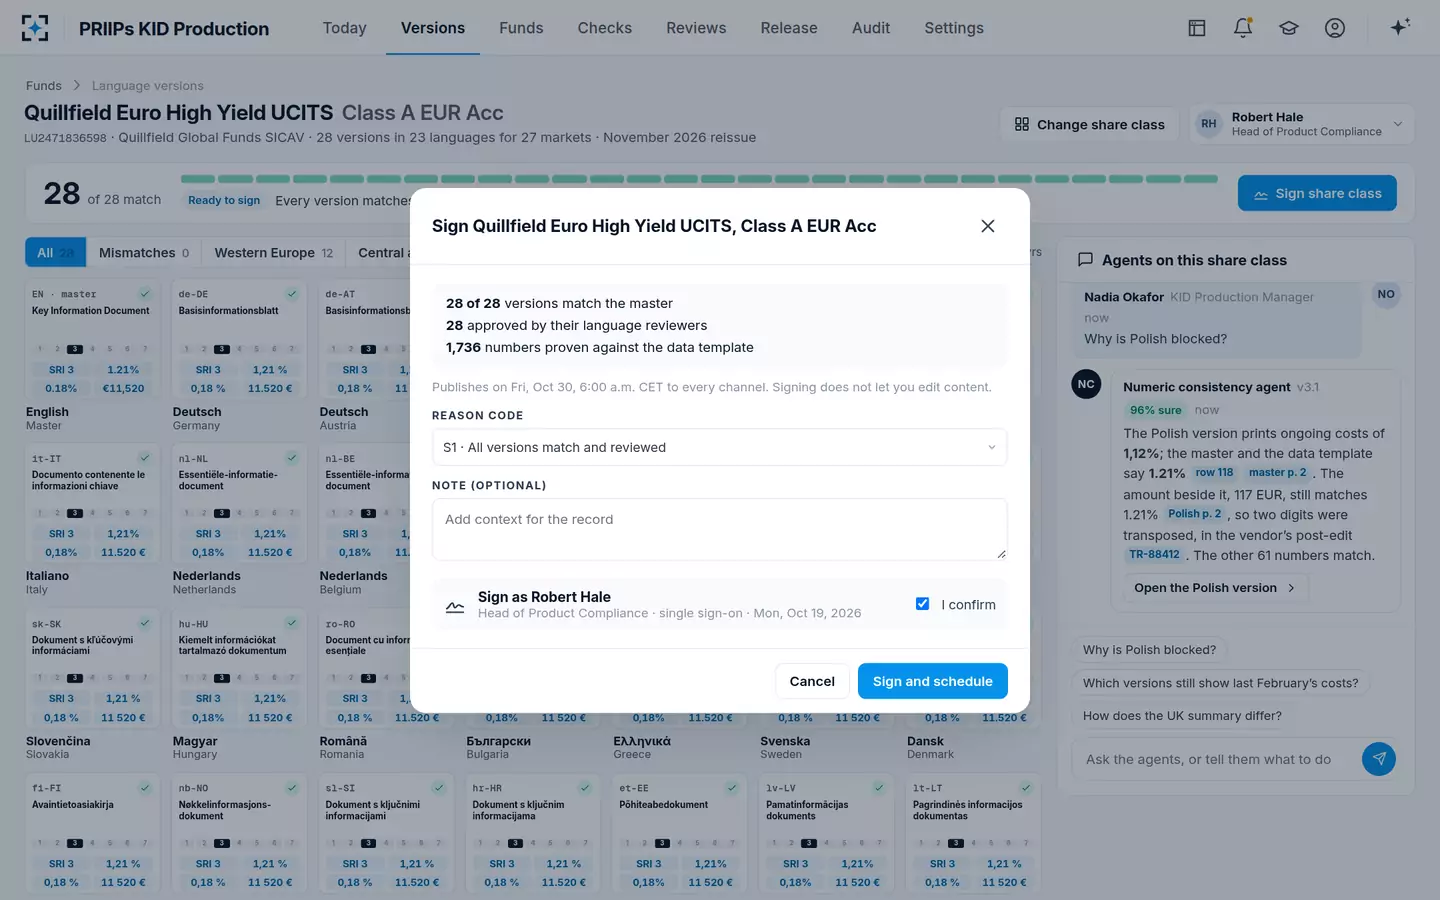Open the Reviews tab
1440x900 pixels.
[696, 28]
